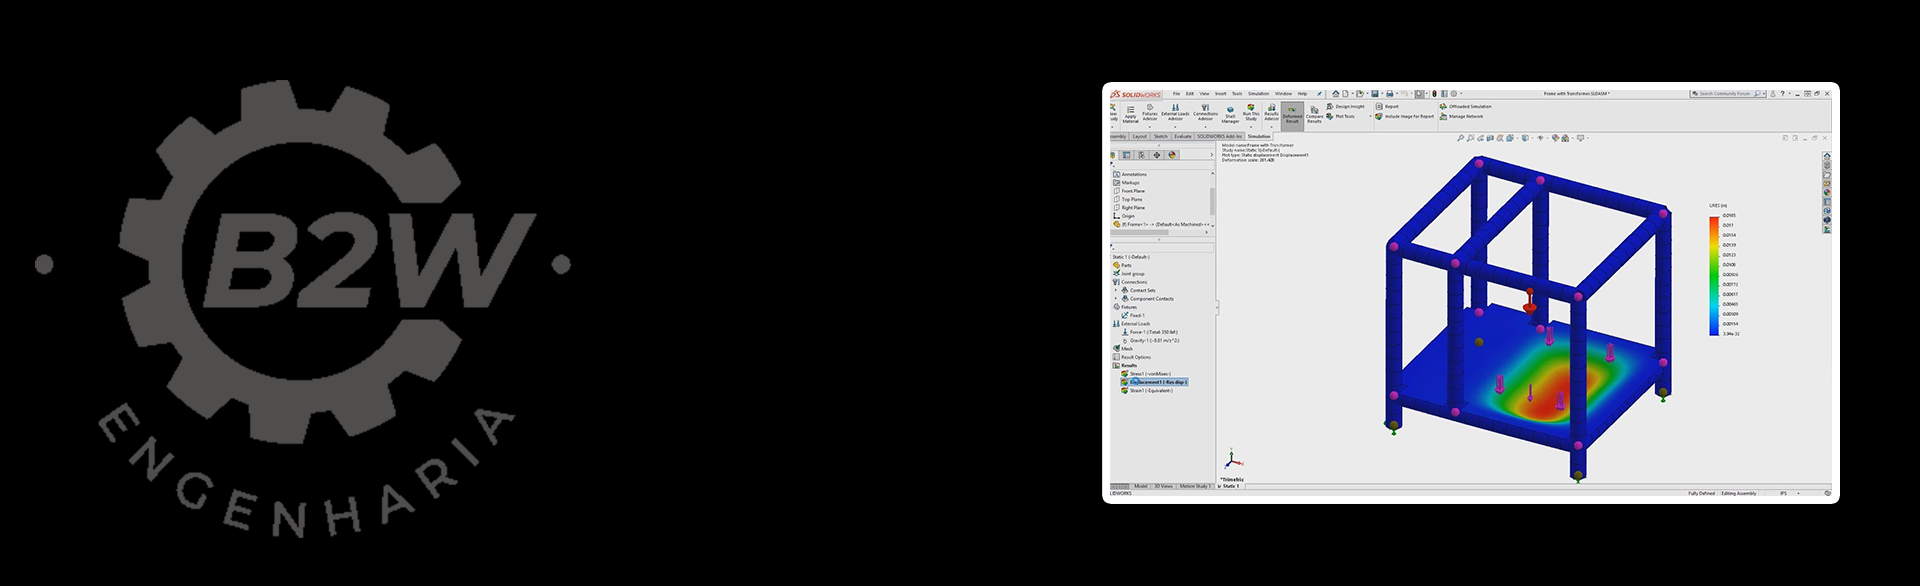Click Run This Study
The height and width of the screenshot is (586, 1920).
(1251, 113)
